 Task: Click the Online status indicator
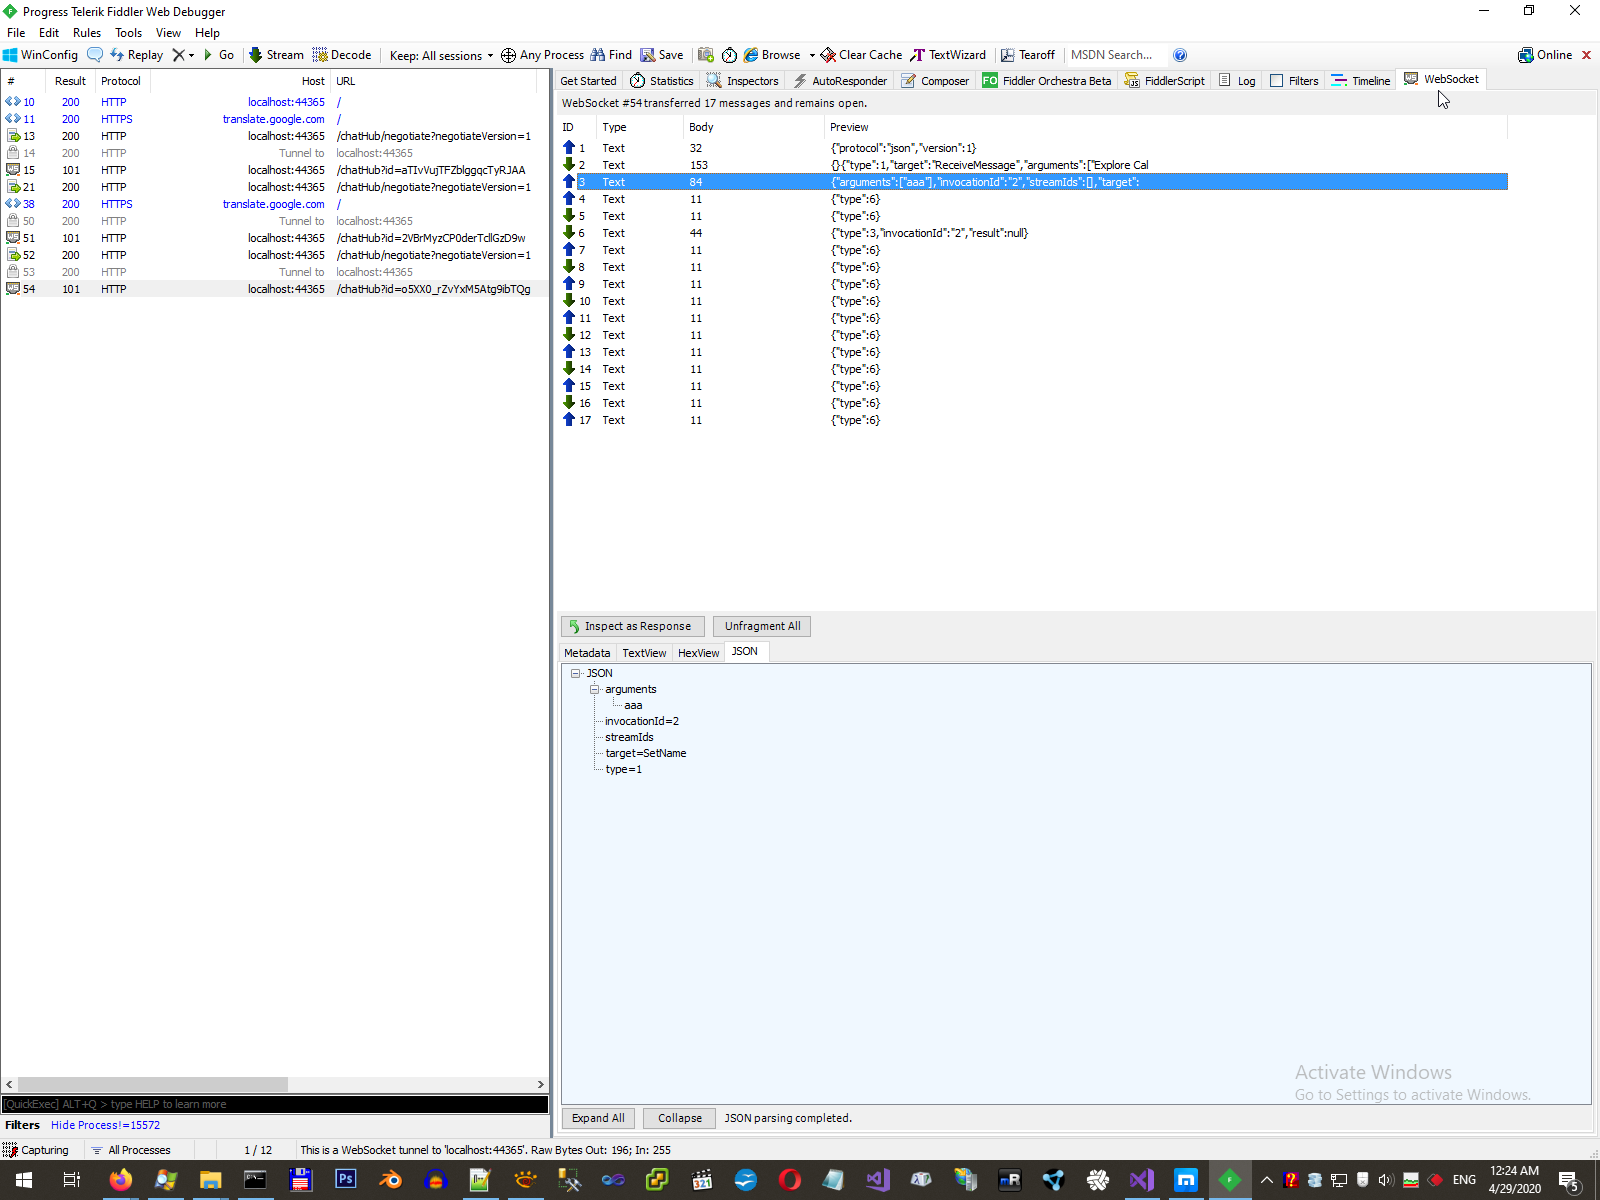(x=1545, y=55)
